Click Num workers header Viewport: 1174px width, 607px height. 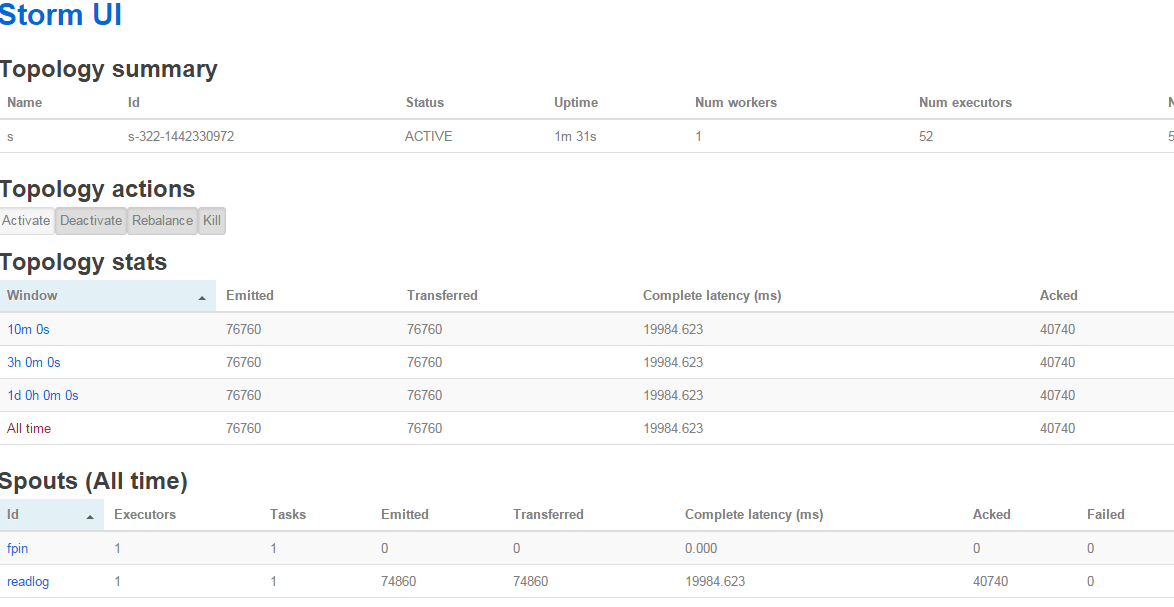[x=736, y=103]
